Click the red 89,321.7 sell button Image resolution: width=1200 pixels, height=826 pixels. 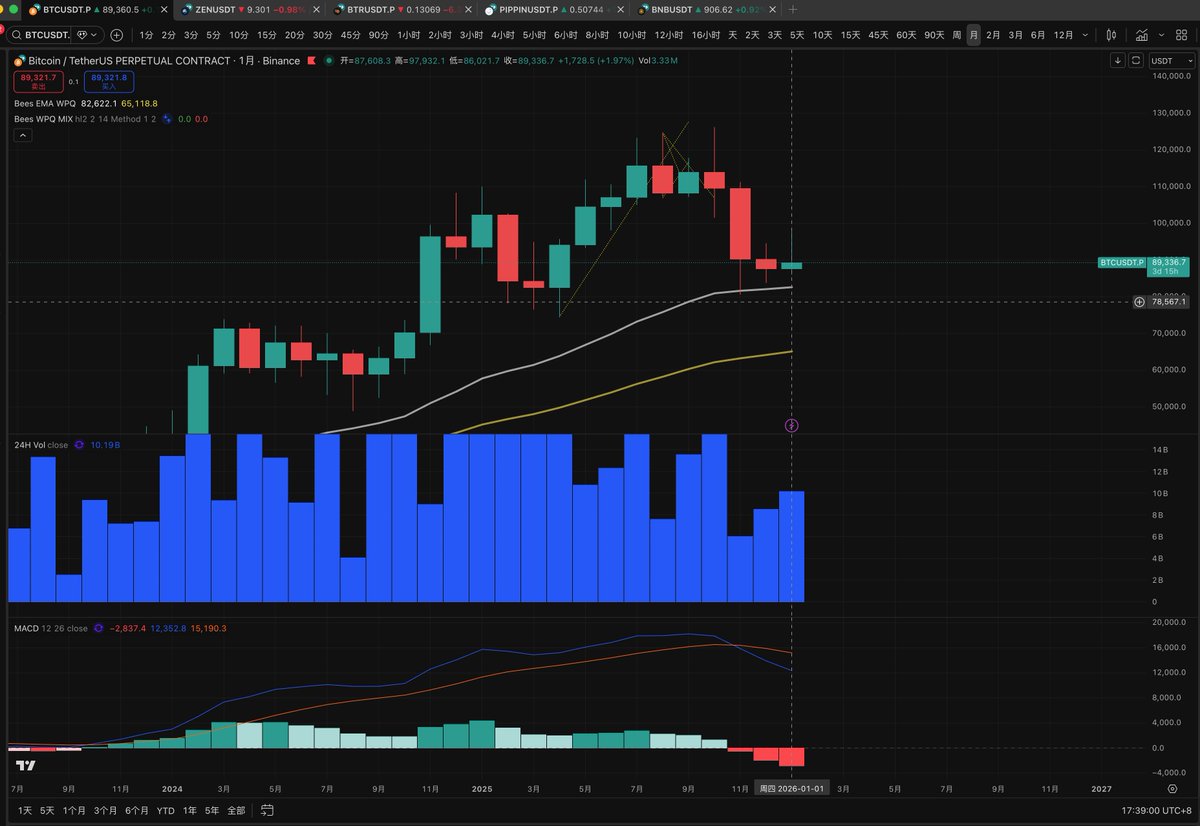tap(38, 81)
